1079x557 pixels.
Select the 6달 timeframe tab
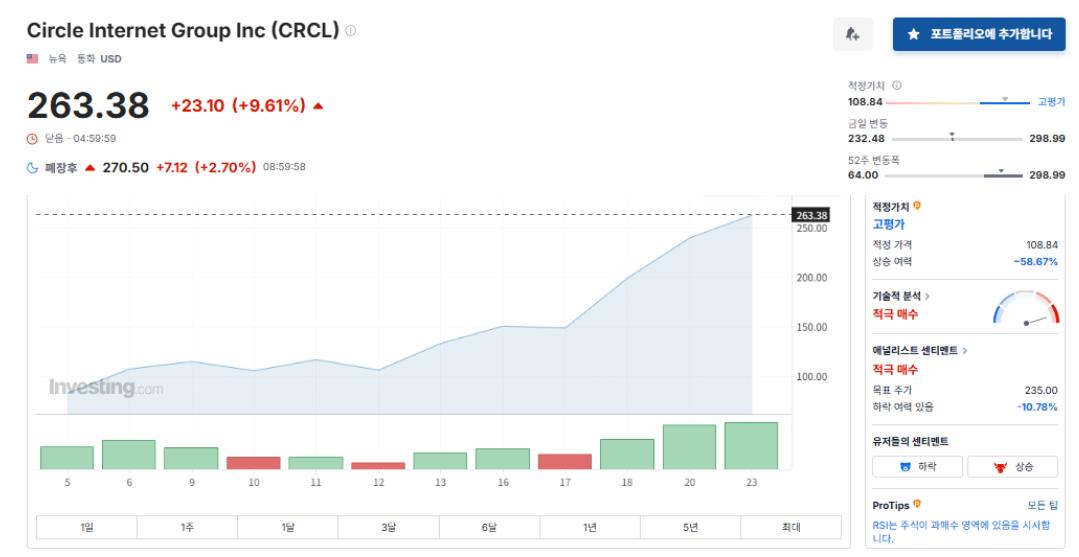click(x=489, y=527)
